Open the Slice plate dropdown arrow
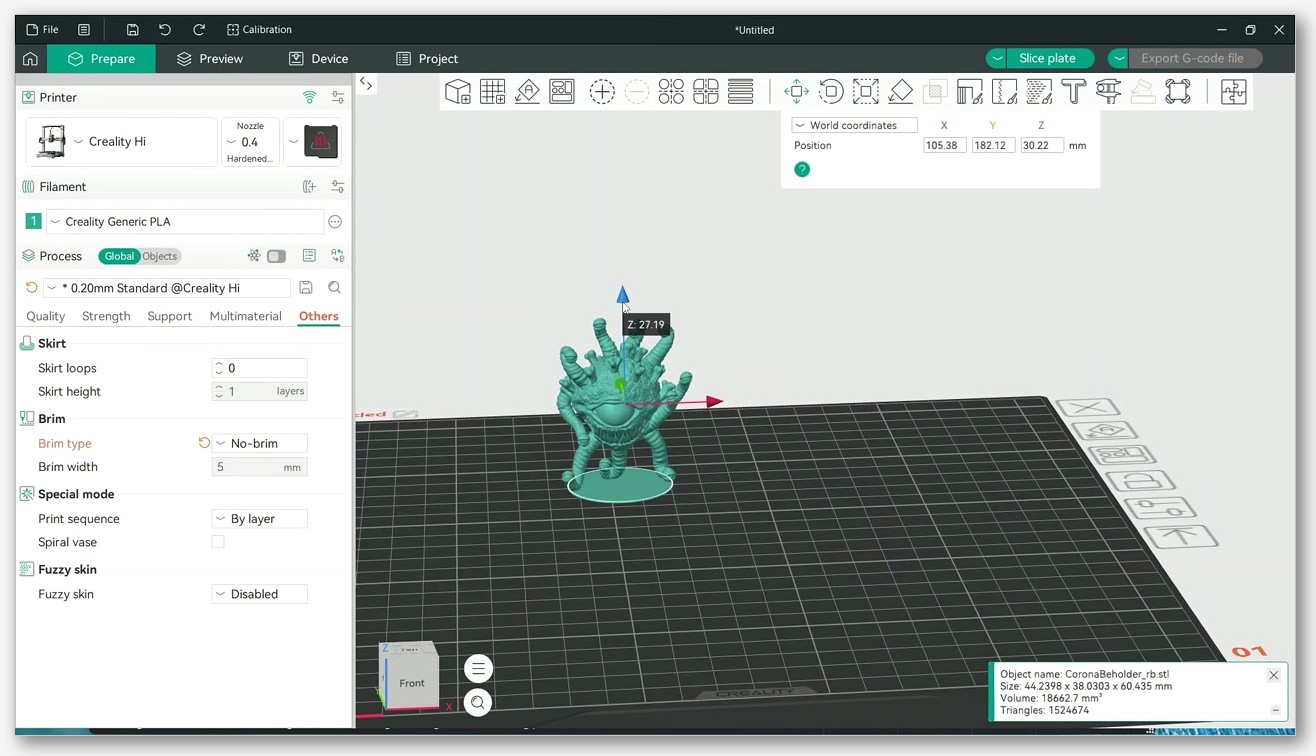Image resolution: width=1316 pixels, height=756 pixels. [997, 59]
